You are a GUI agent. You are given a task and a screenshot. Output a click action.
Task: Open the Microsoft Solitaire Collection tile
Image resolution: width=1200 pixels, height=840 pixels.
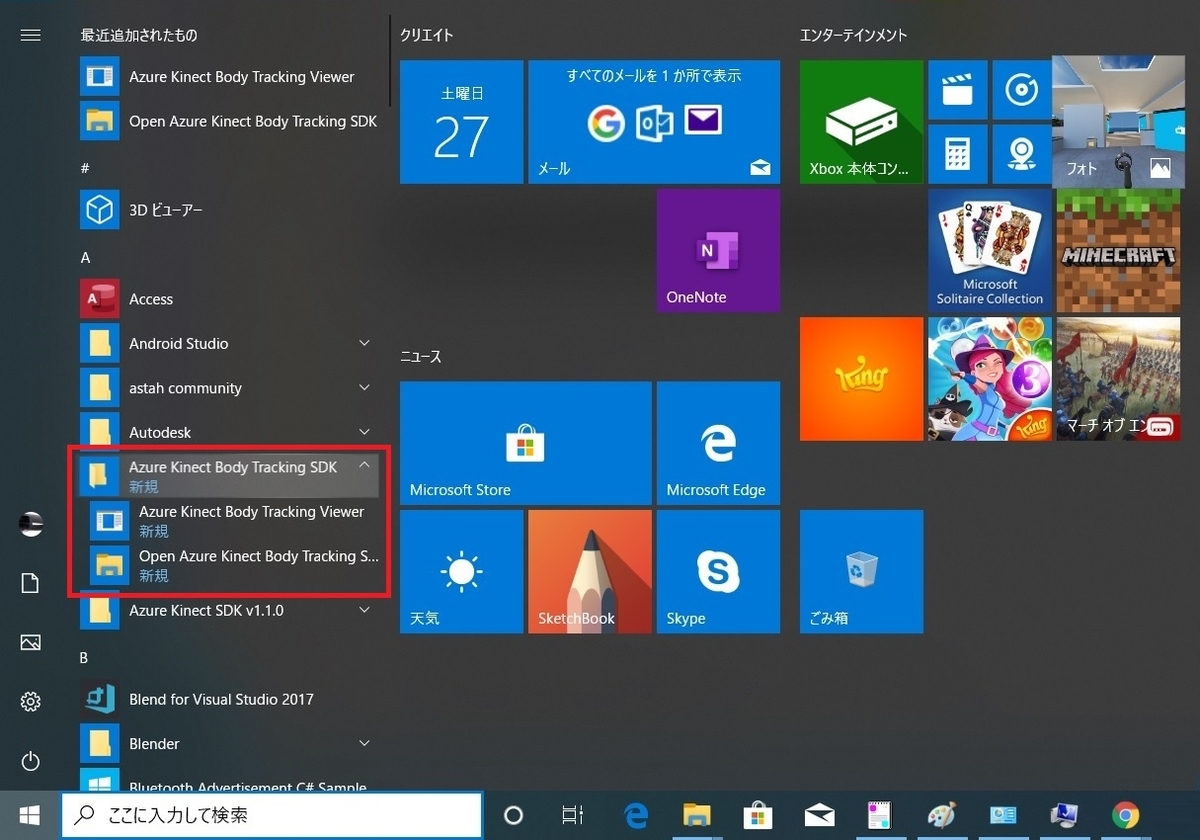(989, 250)
